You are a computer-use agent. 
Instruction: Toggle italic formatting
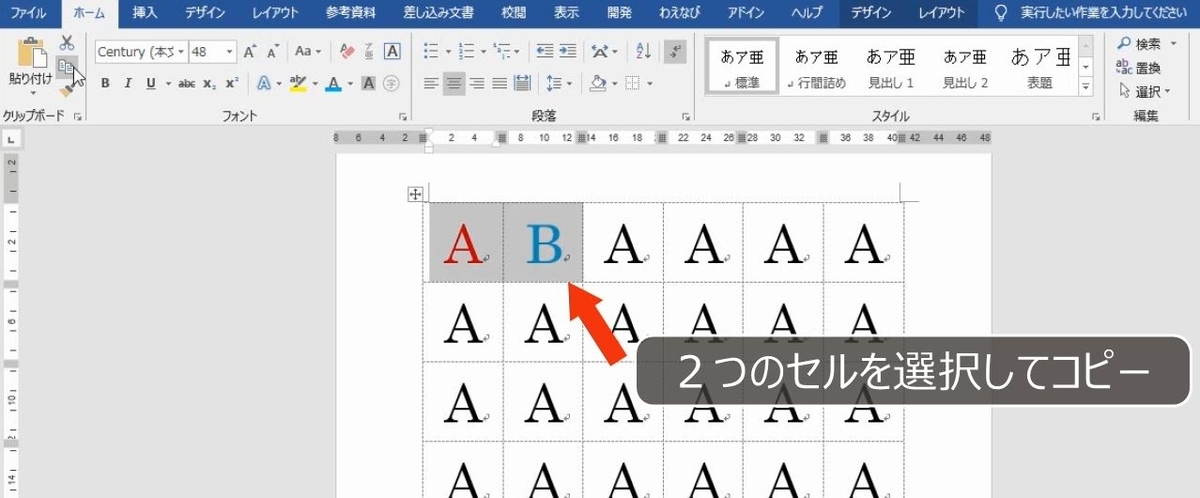[127, 84]
